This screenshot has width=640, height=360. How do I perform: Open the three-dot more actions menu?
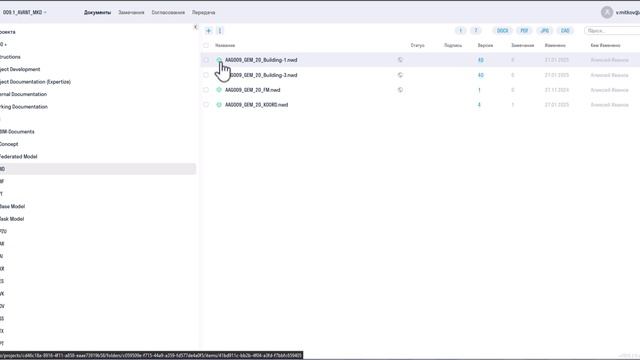[x=220, y=31]
